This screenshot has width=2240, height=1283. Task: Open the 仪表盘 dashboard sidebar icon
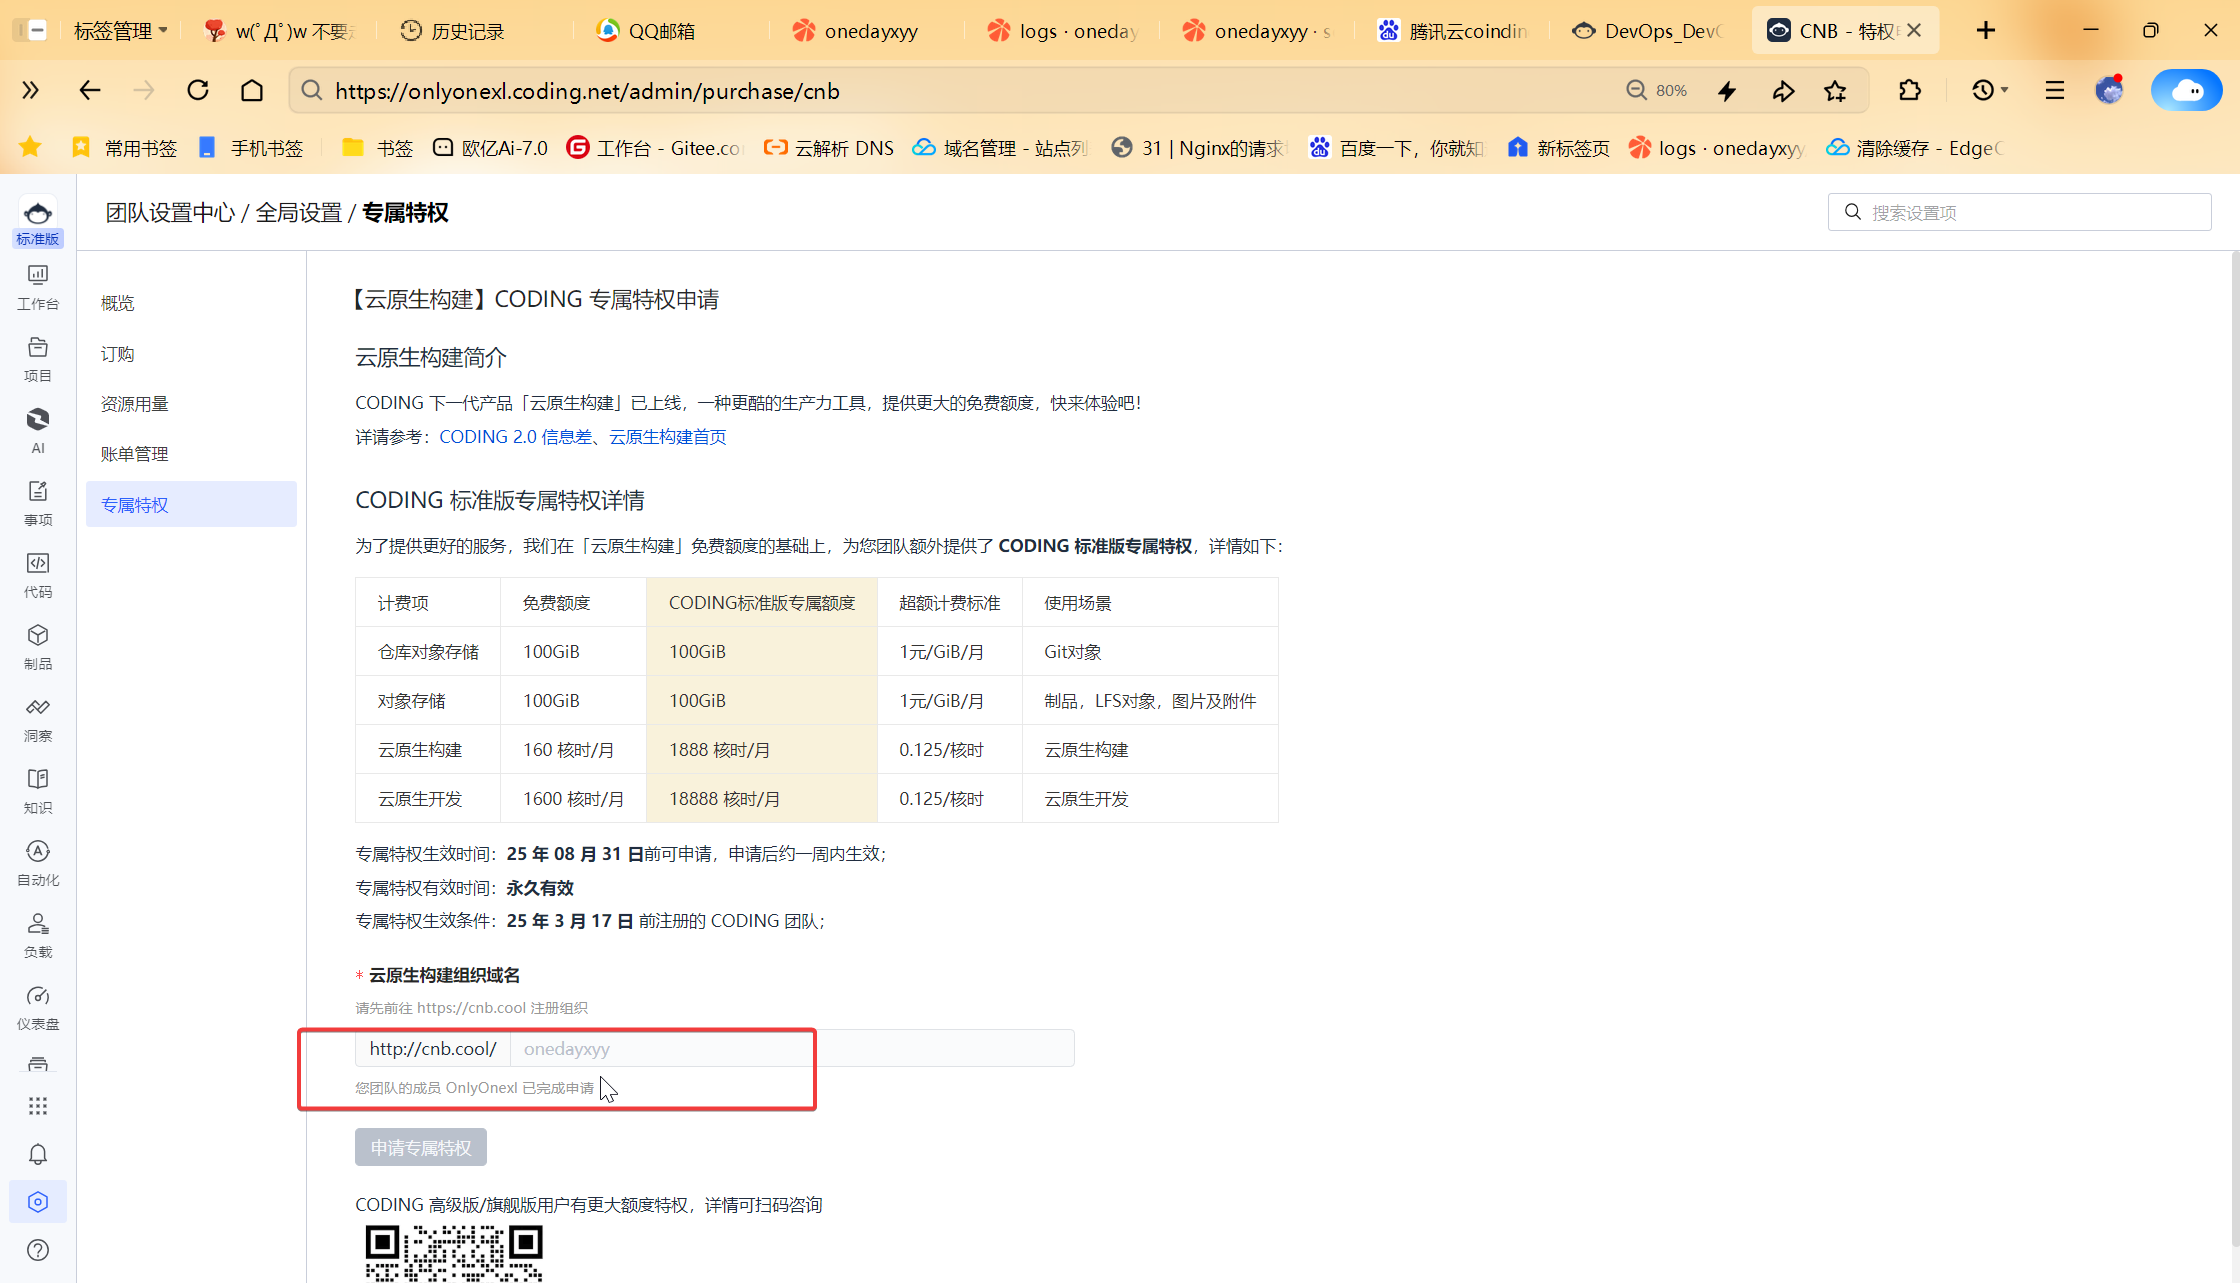click(38, 1007)
